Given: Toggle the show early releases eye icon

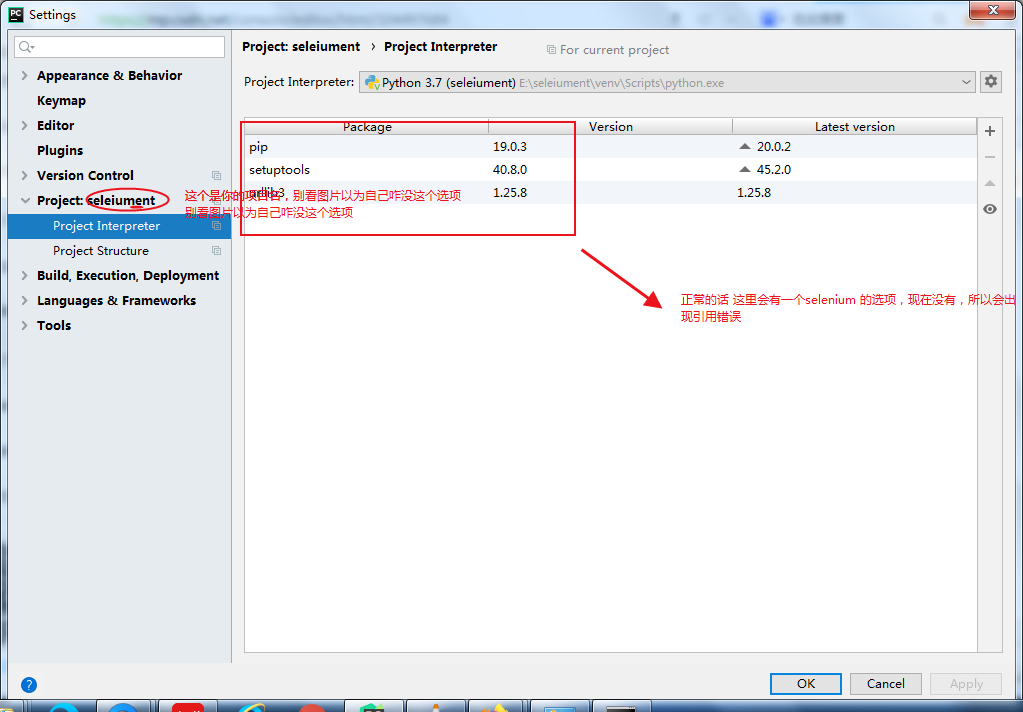Looking at the screenshot, I should [990, 209].
